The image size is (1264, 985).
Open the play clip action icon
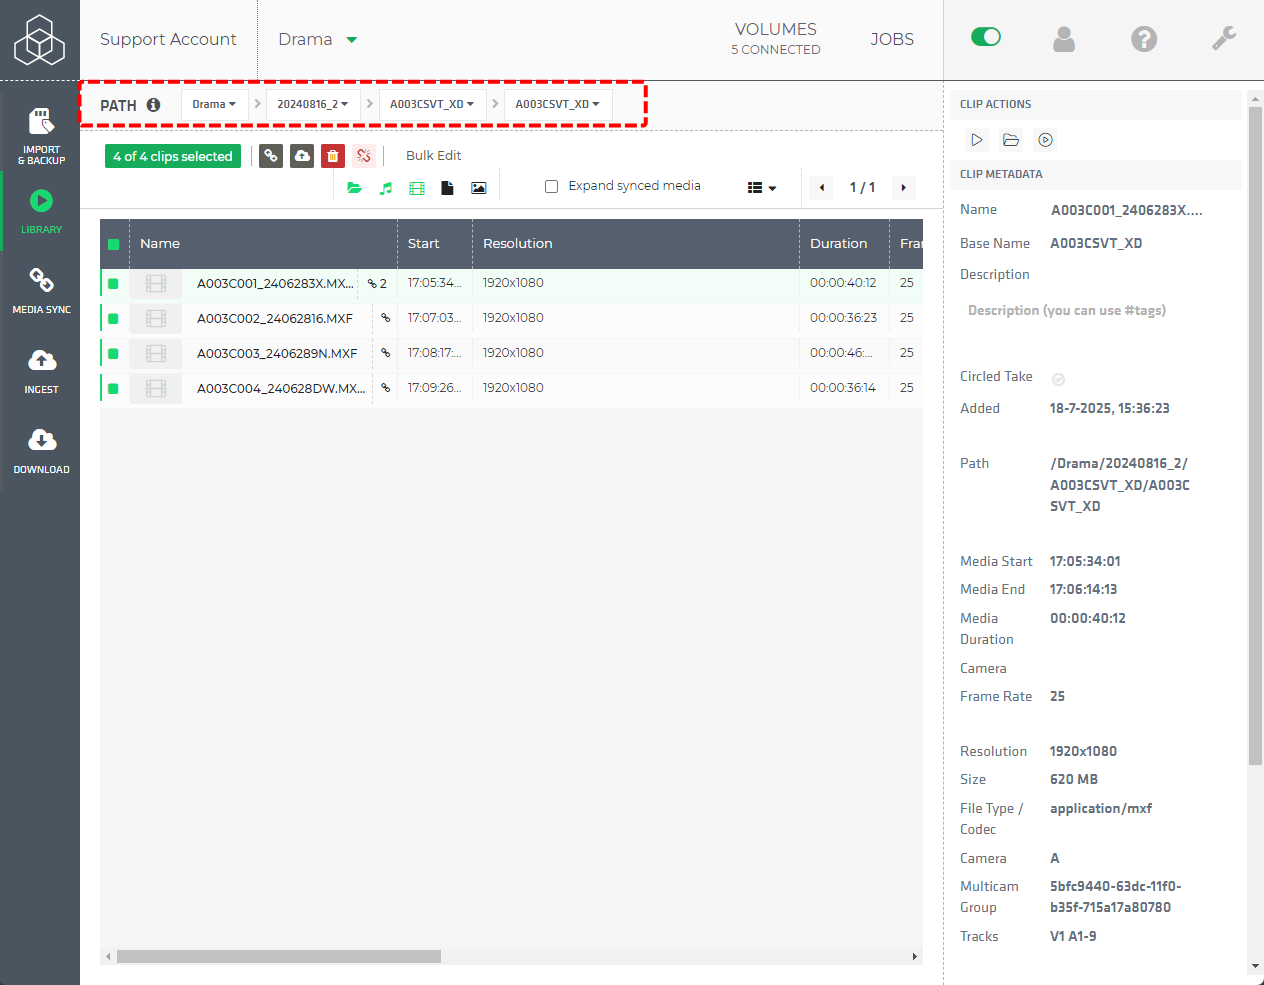tap(976, 139)
